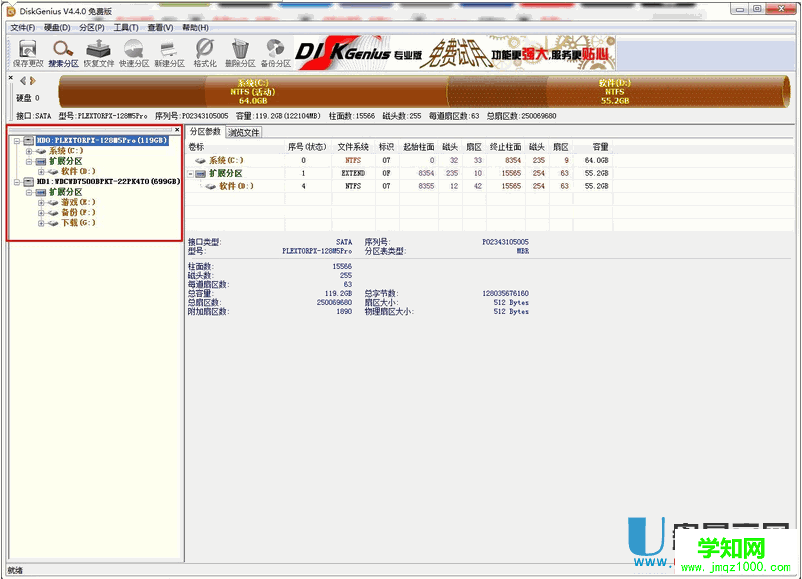Go to previous disk with left arrow
The image size is (802, 579).
coord(23,80)
